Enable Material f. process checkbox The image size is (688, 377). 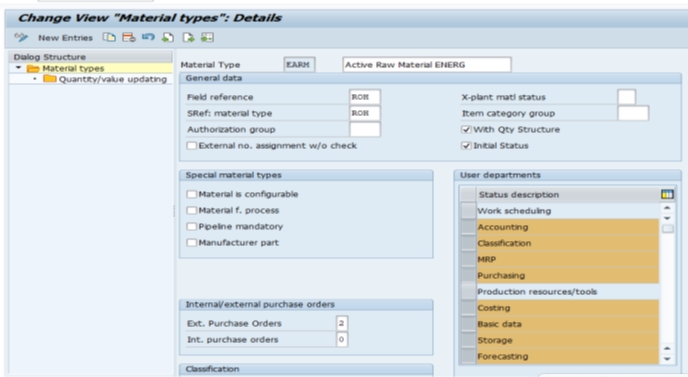(192, 210)
